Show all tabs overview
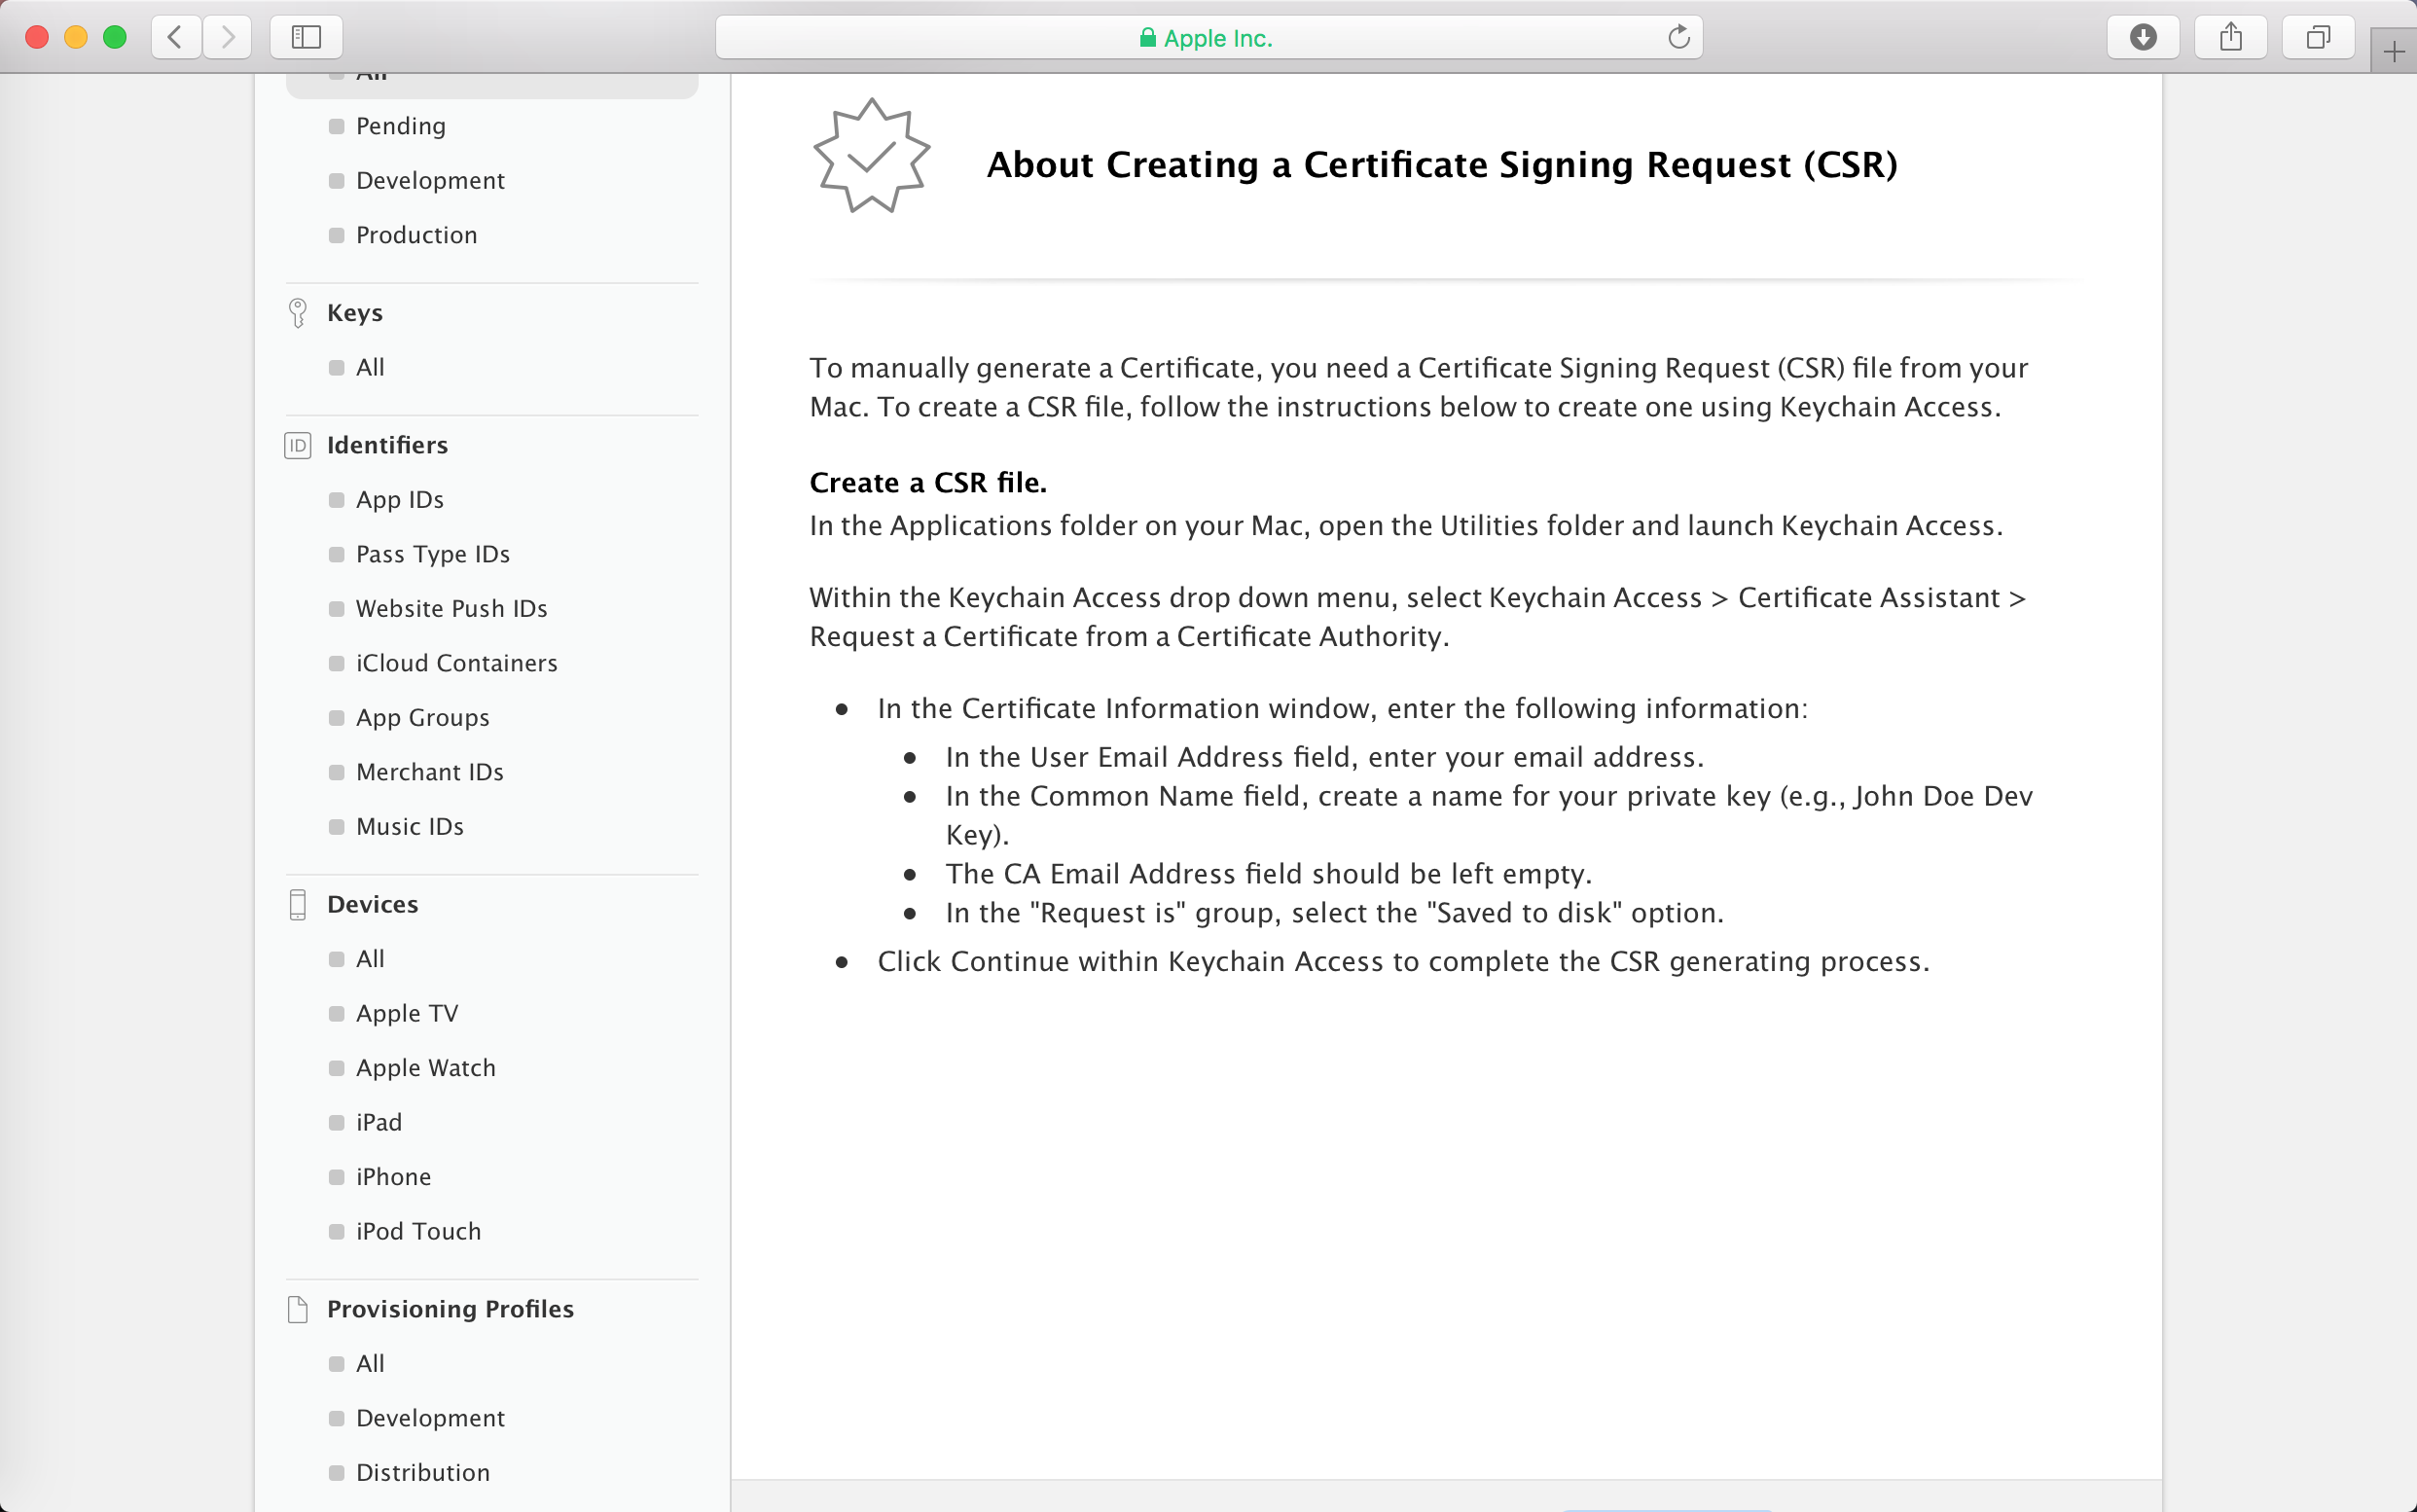 [2318, 38]
